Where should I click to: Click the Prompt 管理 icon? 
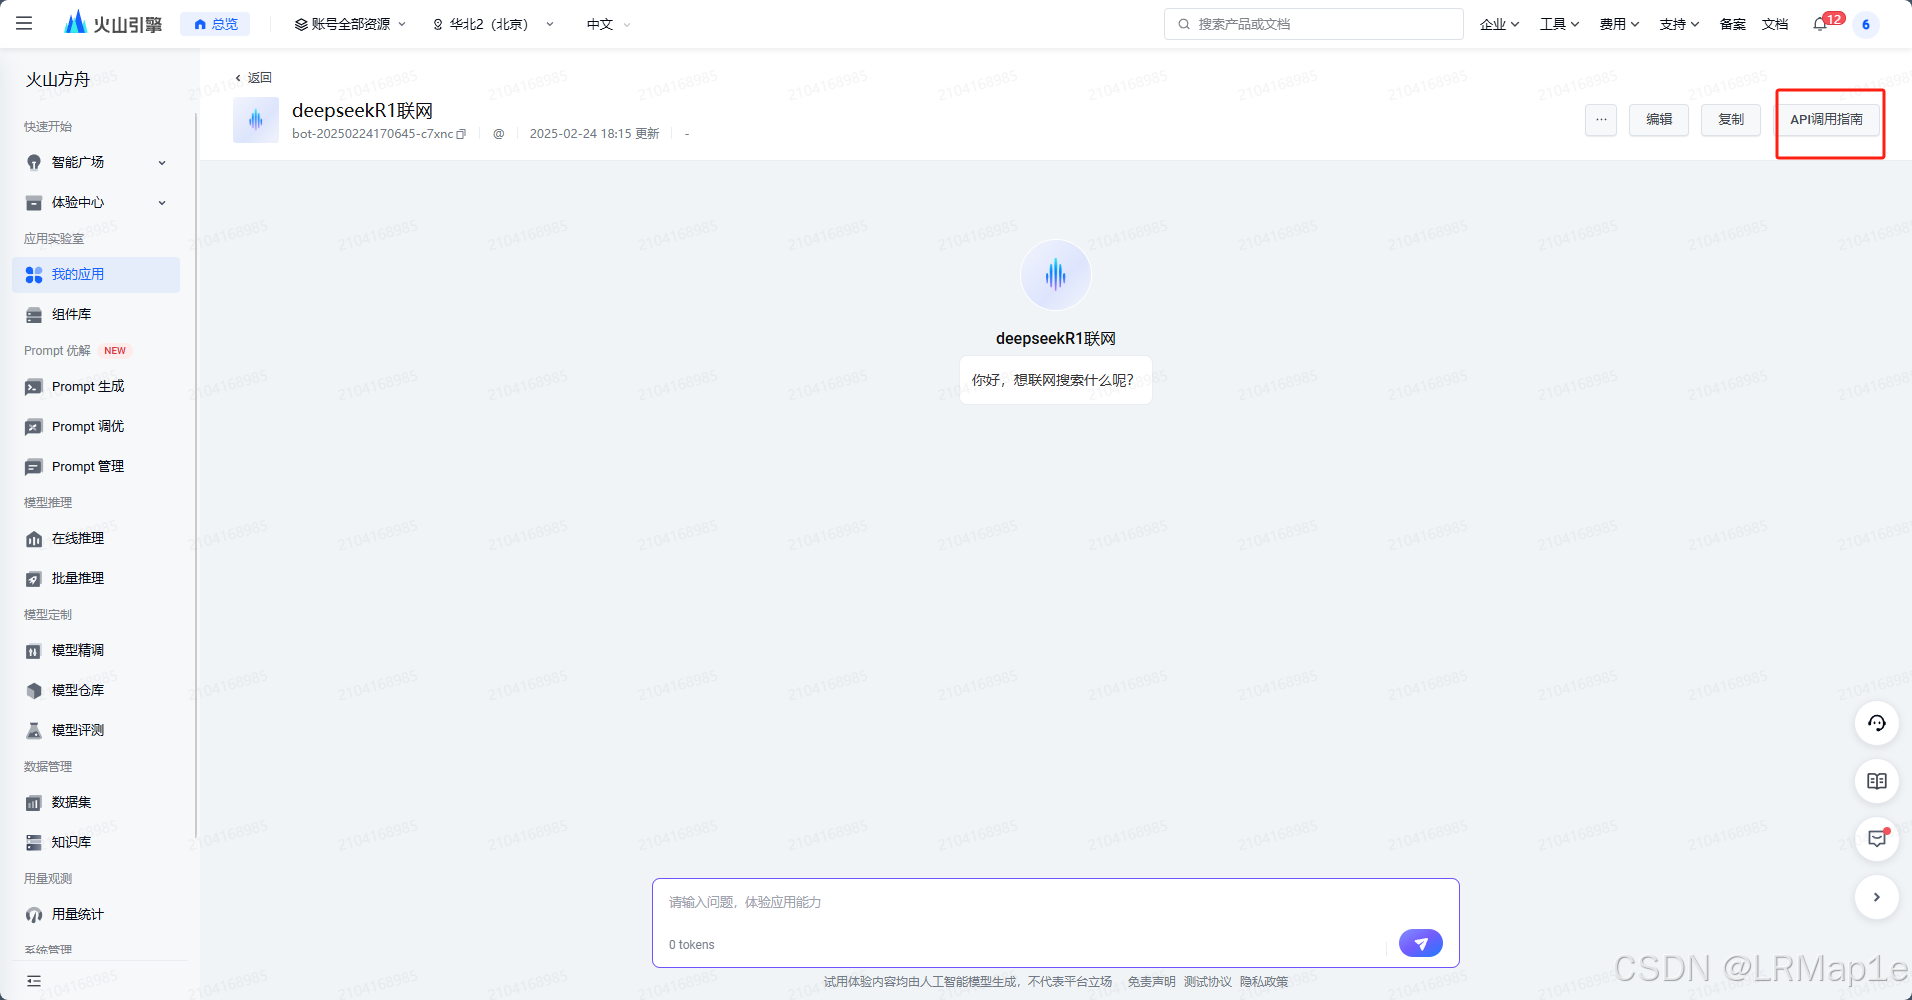(34, 466)
